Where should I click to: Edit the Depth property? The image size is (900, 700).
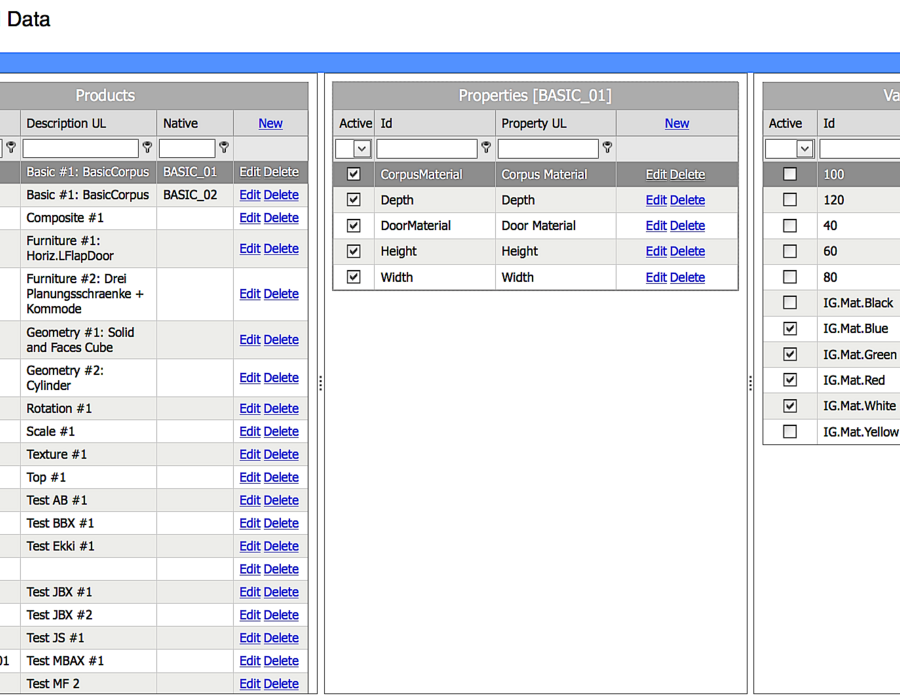coord(656,200)
